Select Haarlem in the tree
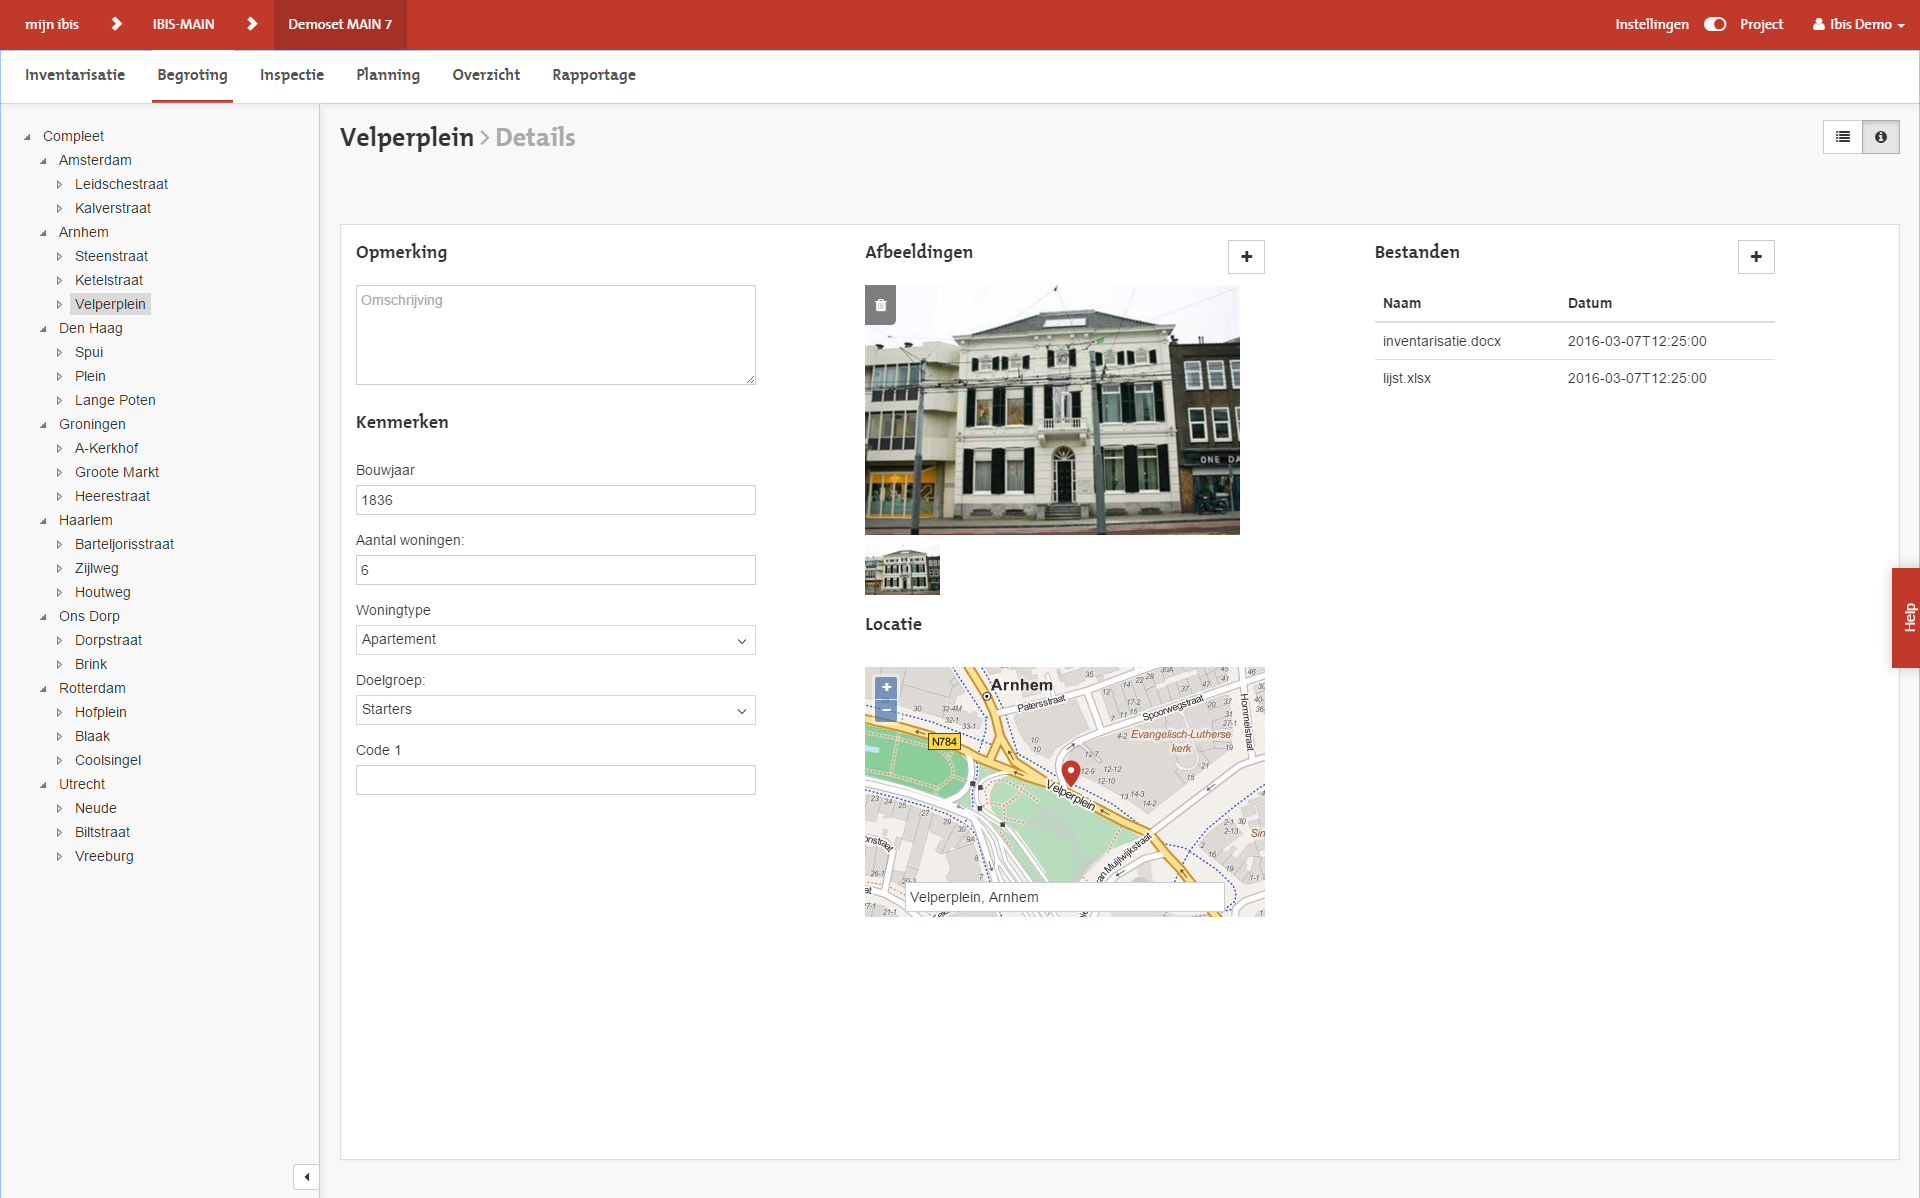The height and width of the screenshot is (1198, 1920). pos(86,520)
